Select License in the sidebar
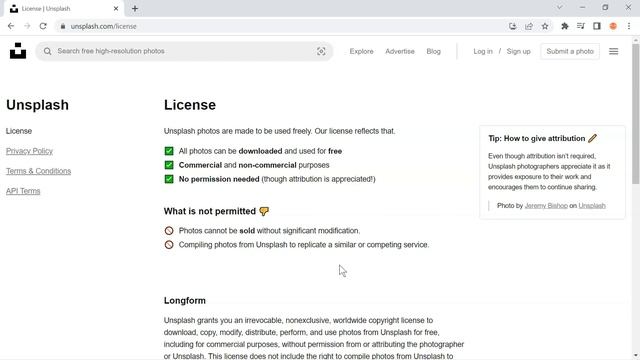The width and height of the screenshot is (640, 360). (x=19, y=131)
